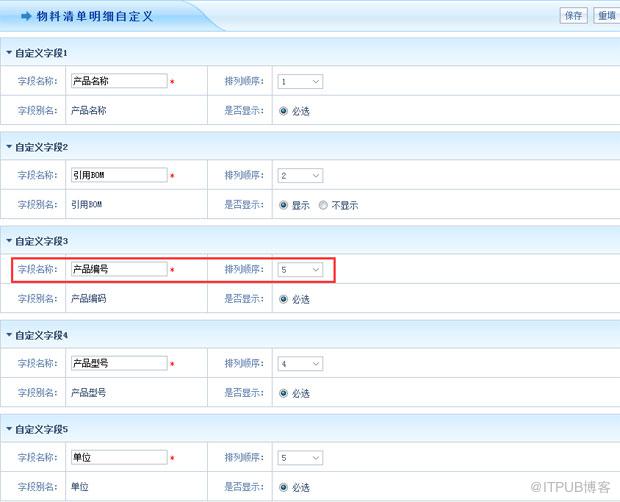
Task: Click the arrow icon beside 物料清单明细自定义
Action: click(x=26, y=16)
